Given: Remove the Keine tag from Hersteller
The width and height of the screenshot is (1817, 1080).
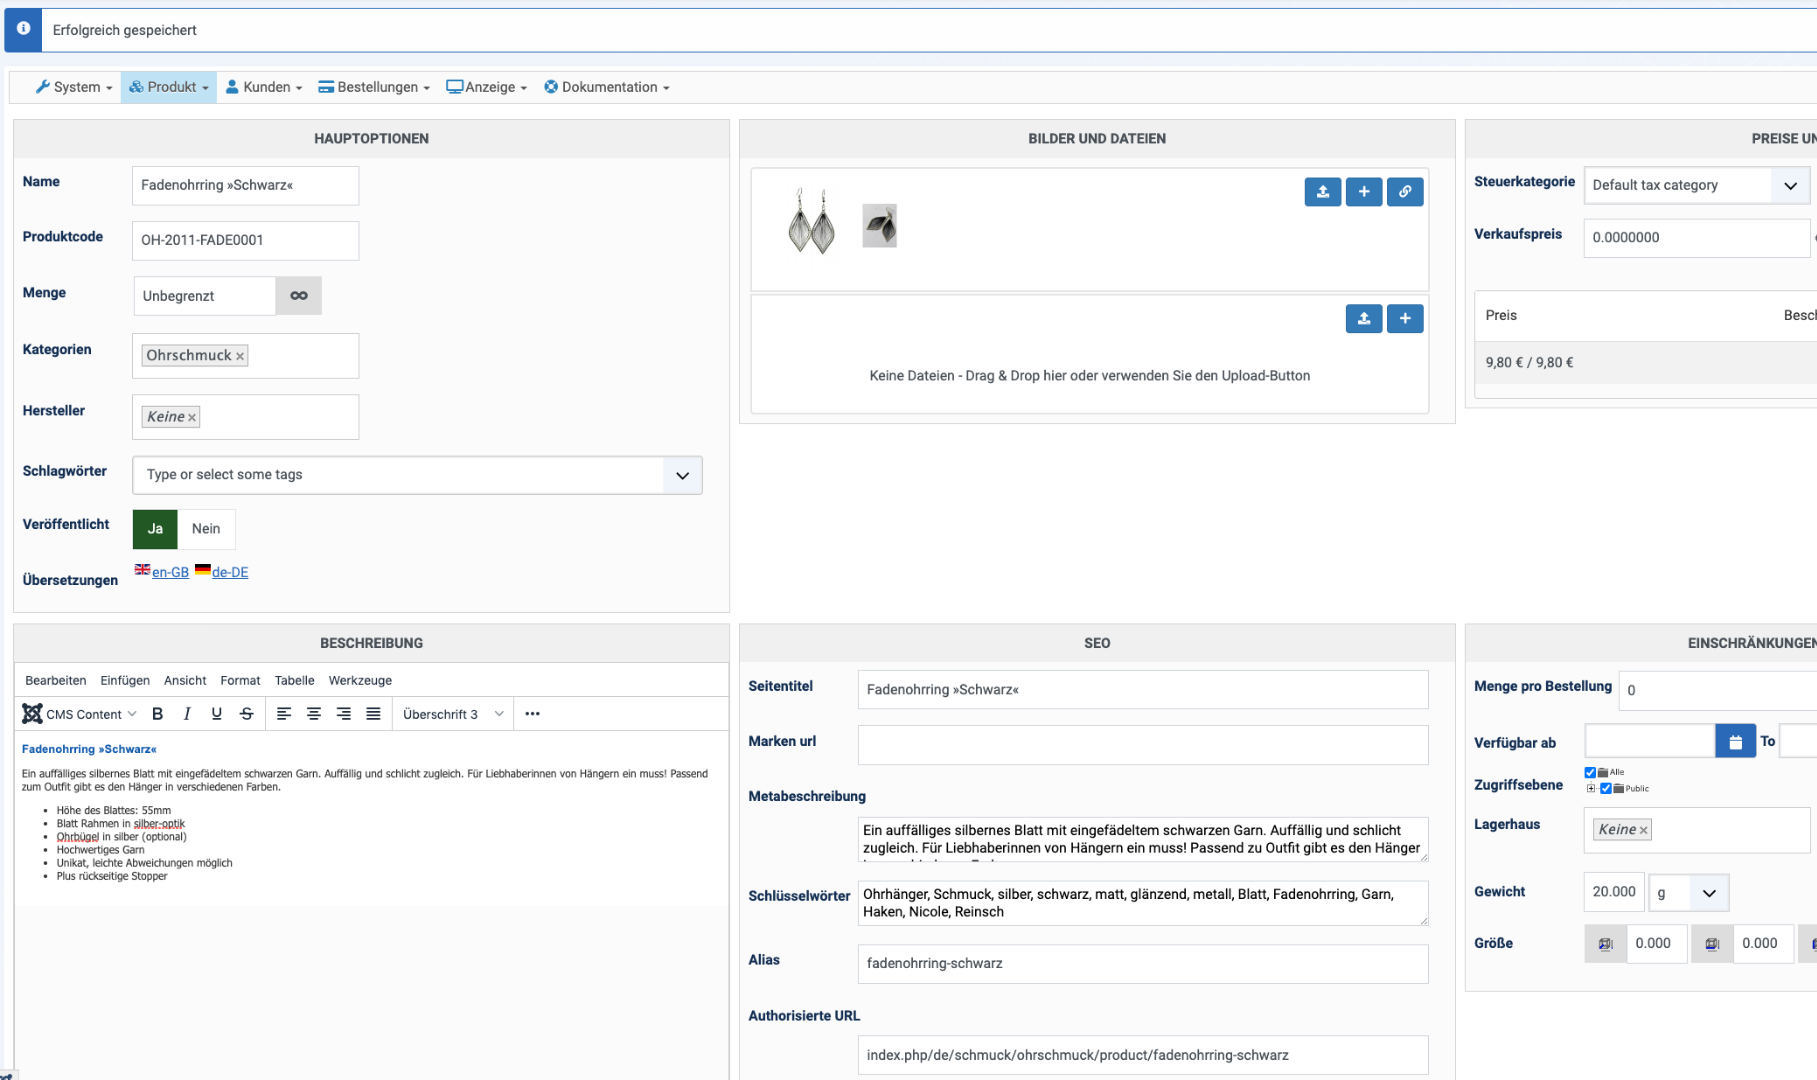Looking at the screenshot, I should (192, 418).
